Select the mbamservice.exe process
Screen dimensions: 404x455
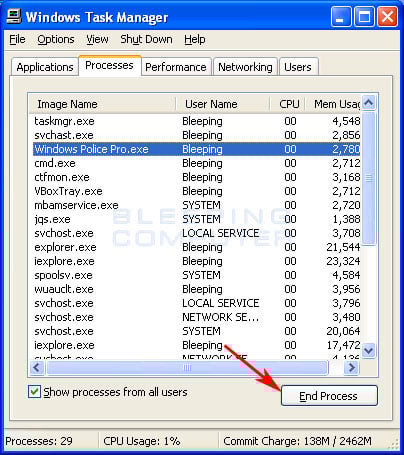[x=197, y=205]
